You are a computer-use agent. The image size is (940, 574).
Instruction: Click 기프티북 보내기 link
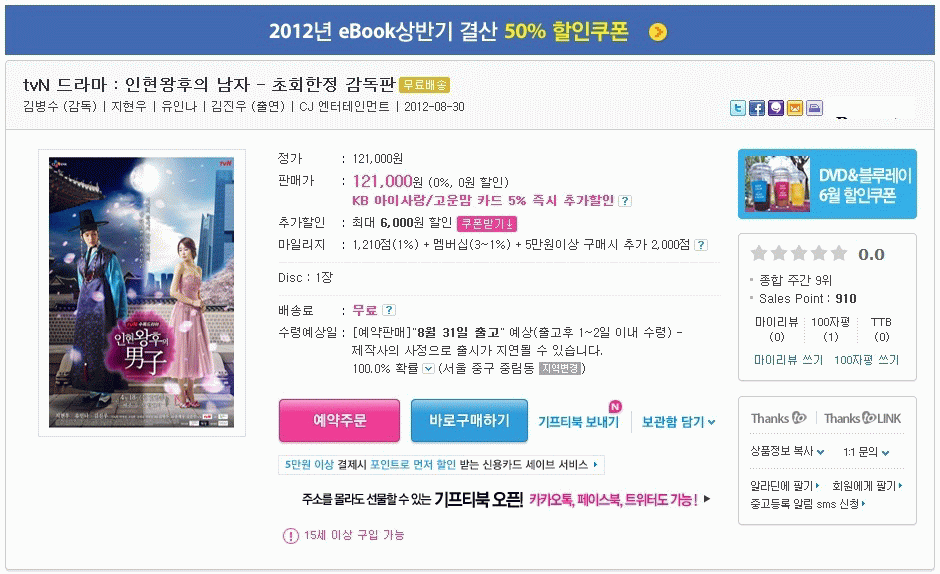[579, 422]
